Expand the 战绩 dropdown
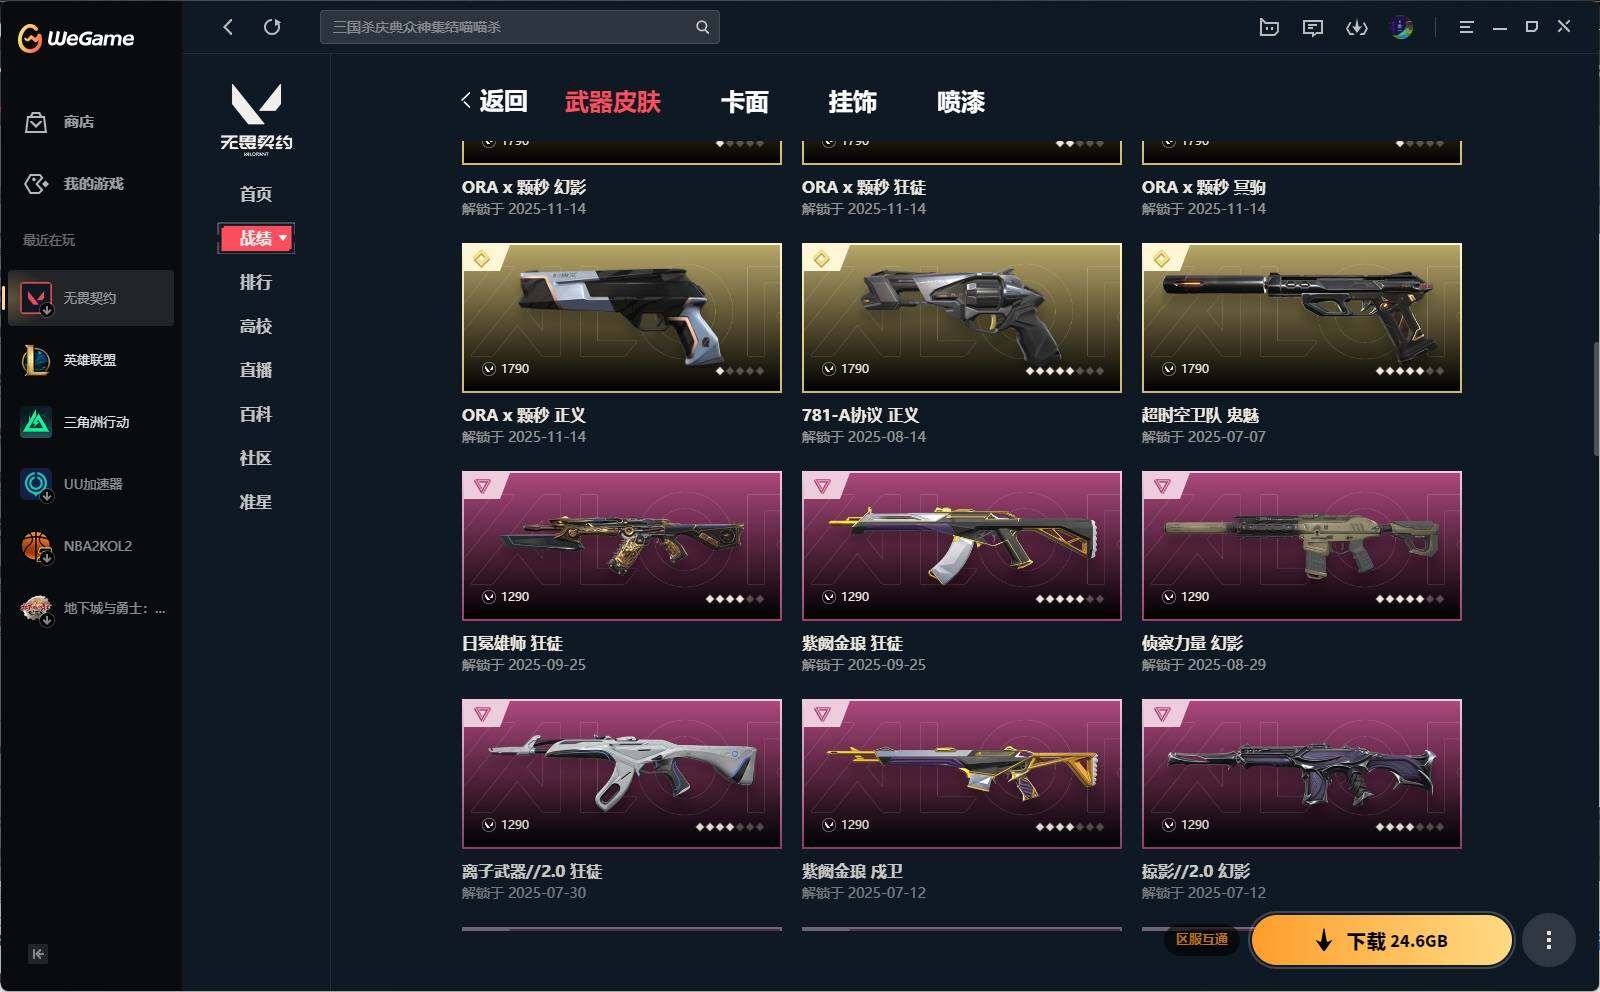The width and height of the screenshot is (1600, 992). pyautogui.click(x=256, y=238)
